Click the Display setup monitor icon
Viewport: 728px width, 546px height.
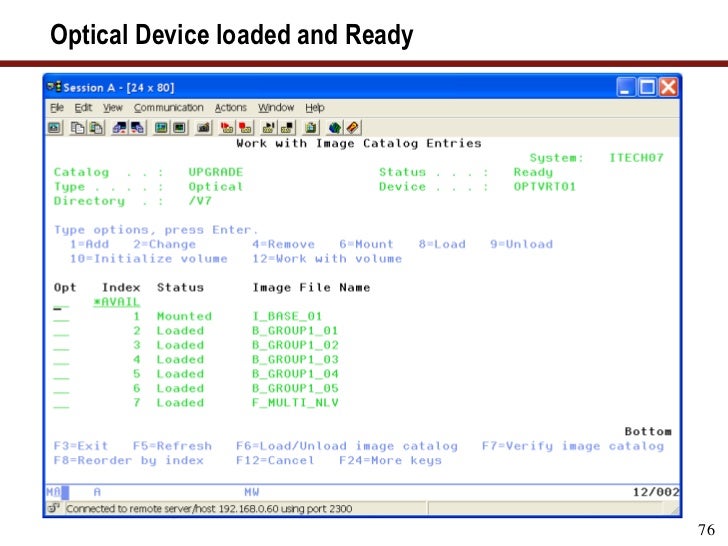coord(162,128)
